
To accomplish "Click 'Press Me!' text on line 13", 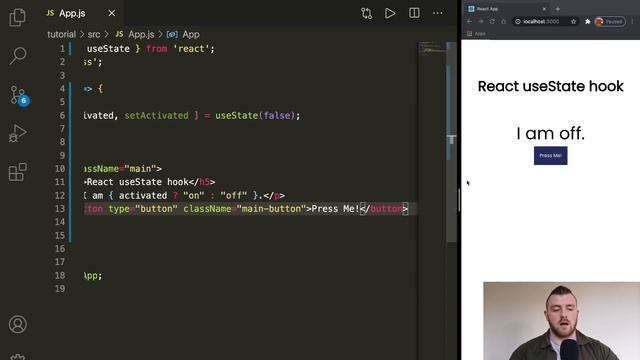I will (x=335, y=209).
